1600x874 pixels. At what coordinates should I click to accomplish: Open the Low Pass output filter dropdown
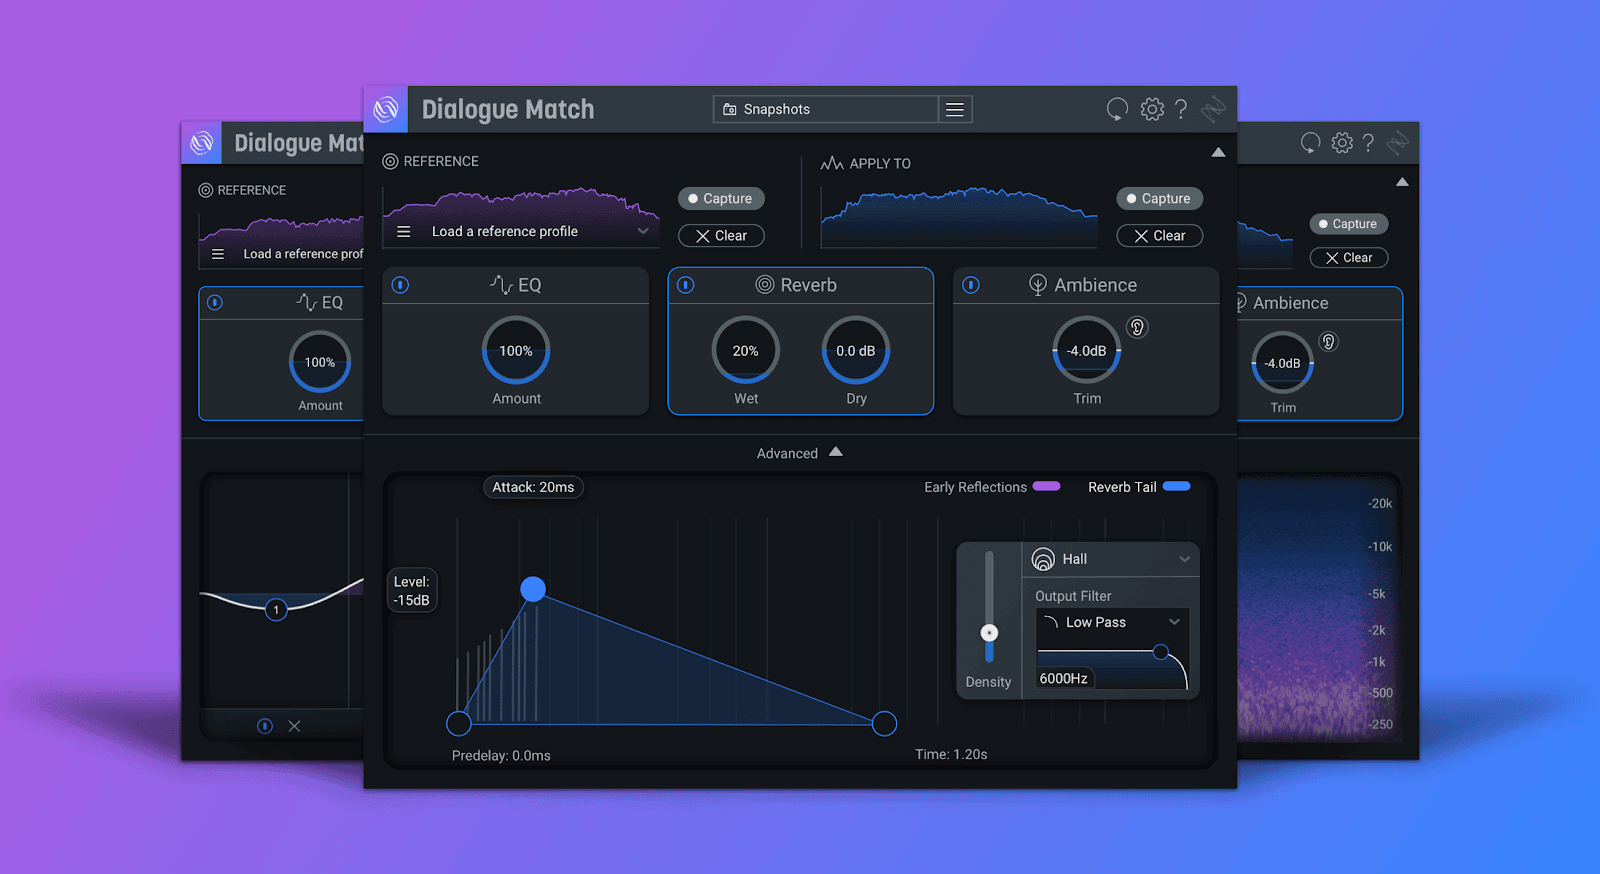[x=1174, y=622]
